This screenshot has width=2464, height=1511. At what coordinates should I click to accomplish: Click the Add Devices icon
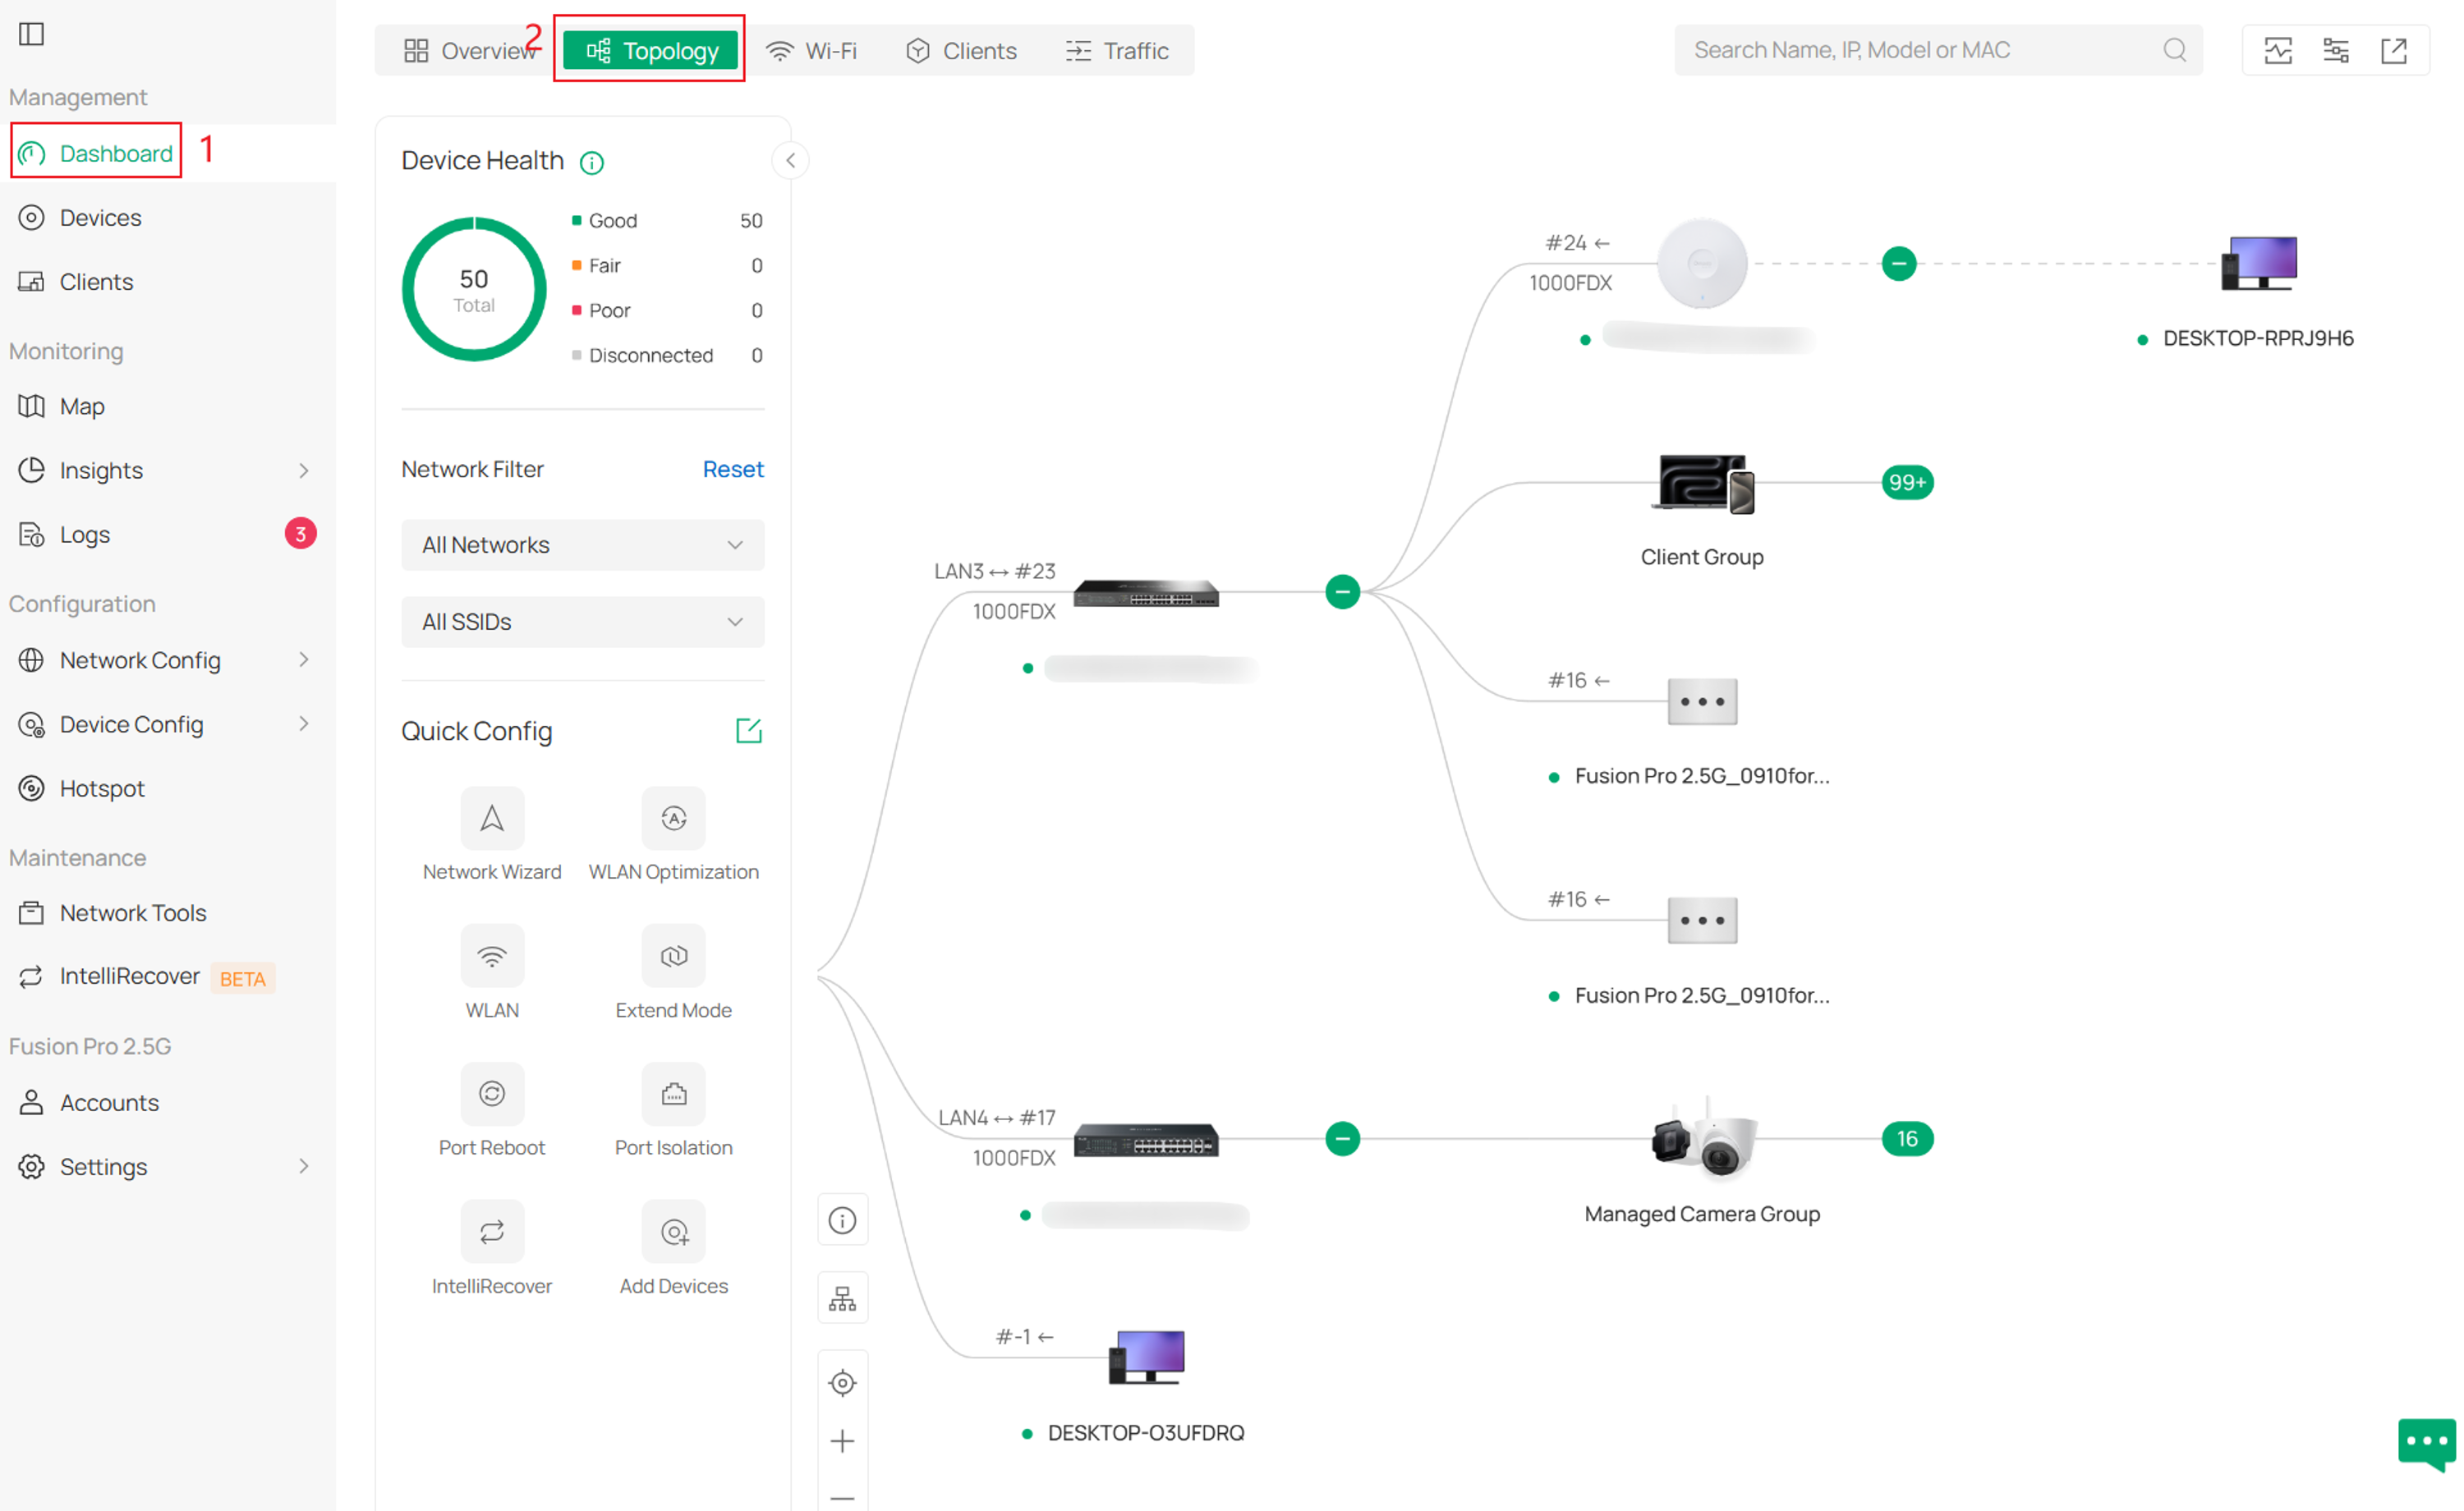coord(674,1232)
